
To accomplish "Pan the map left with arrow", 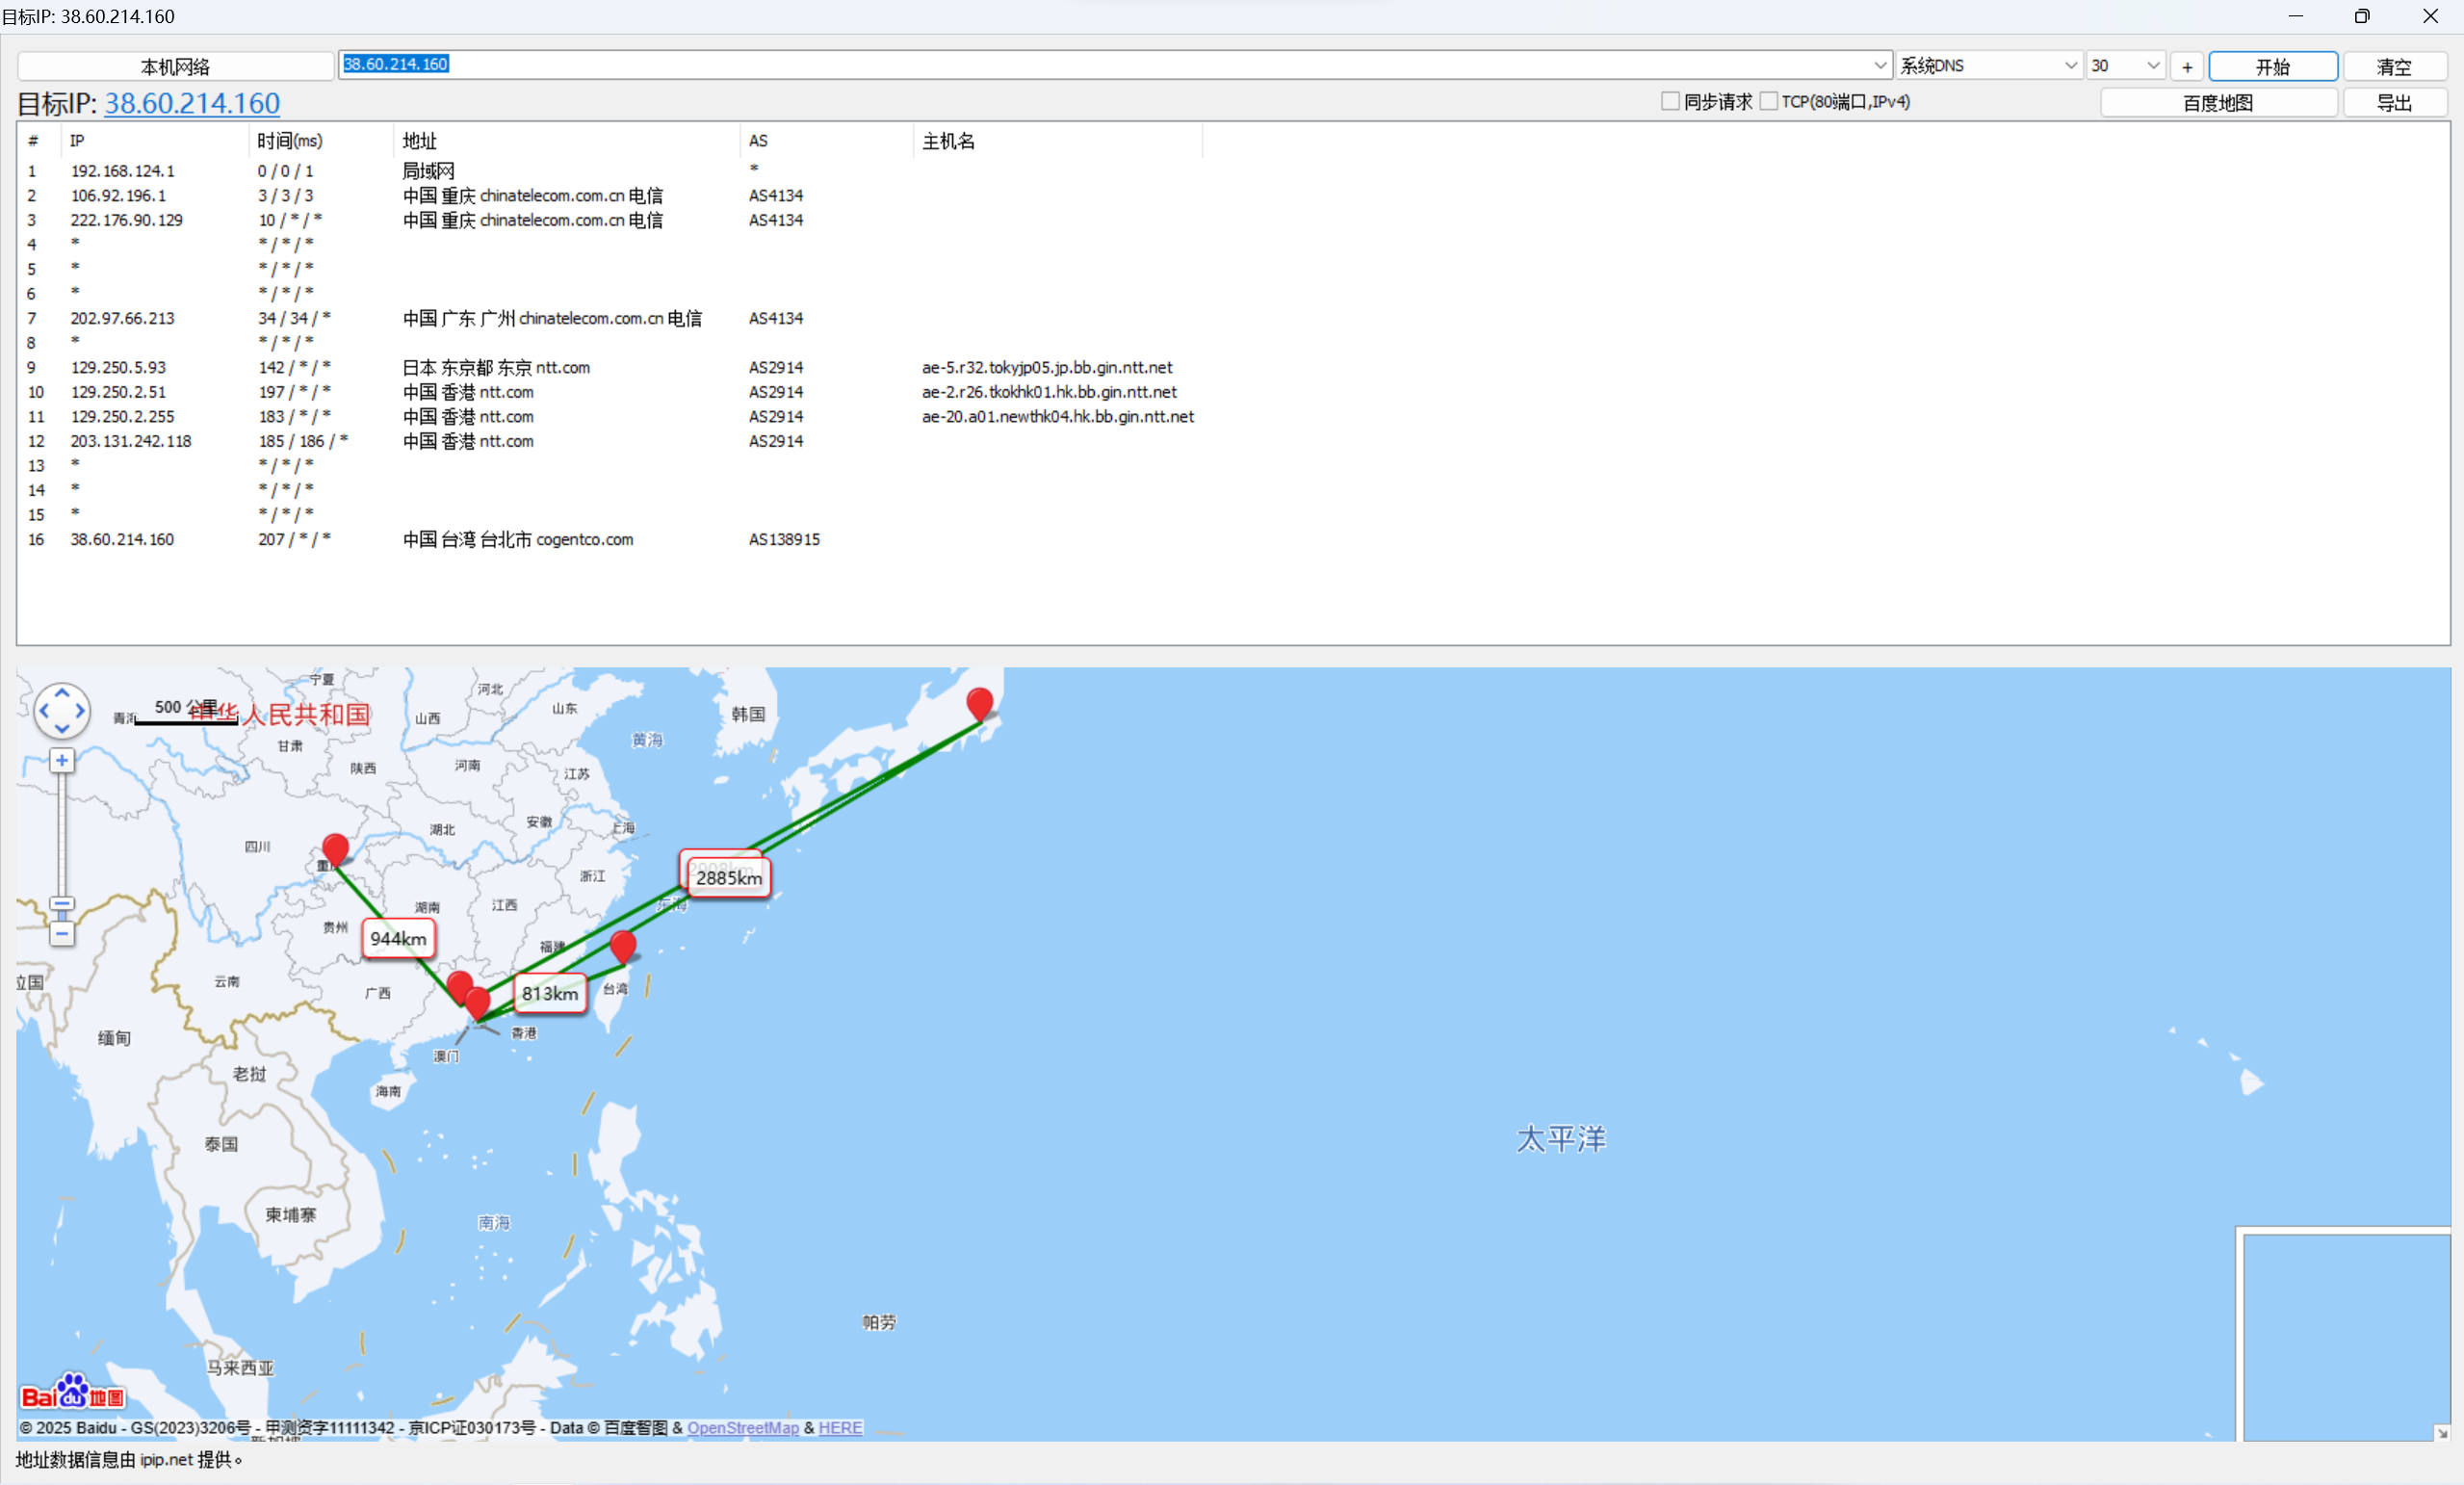I will point(44,711).
